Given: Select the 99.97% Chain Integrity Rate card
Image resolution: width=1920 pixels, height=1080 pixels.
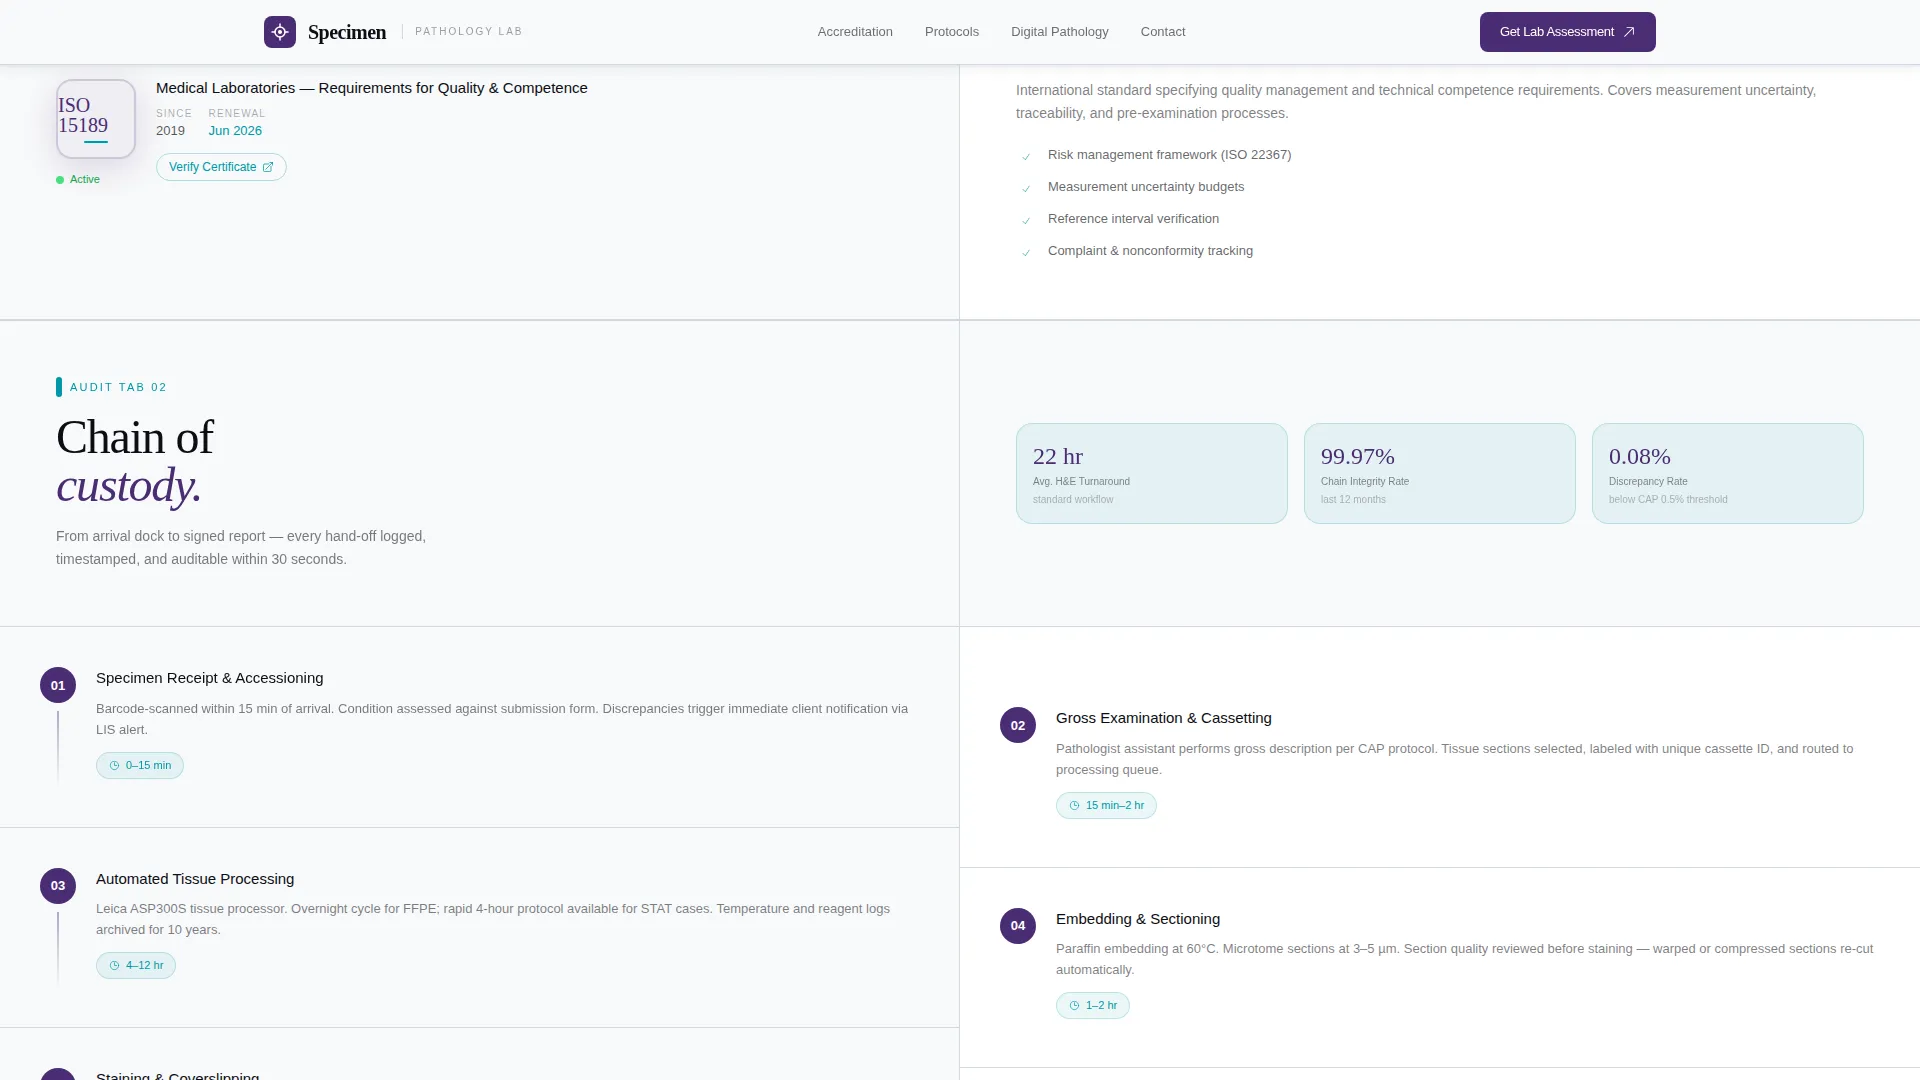Looking at the screenshot, I should (x=1440, y=473).
